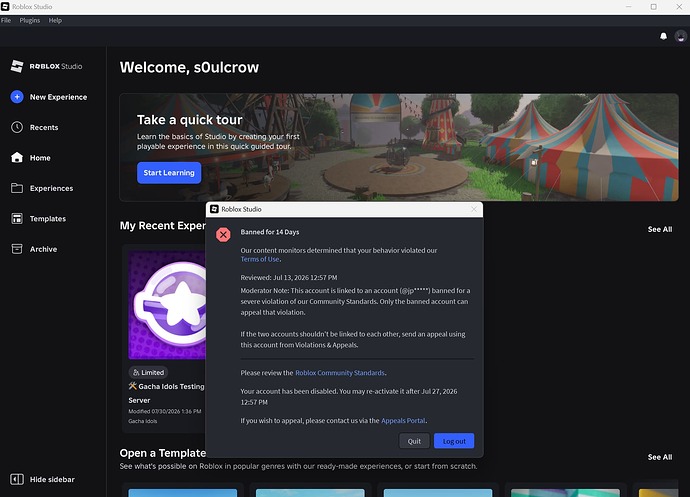Click the Roblox Studio title bar app icon
690x497 pixels.
[5, 7]
